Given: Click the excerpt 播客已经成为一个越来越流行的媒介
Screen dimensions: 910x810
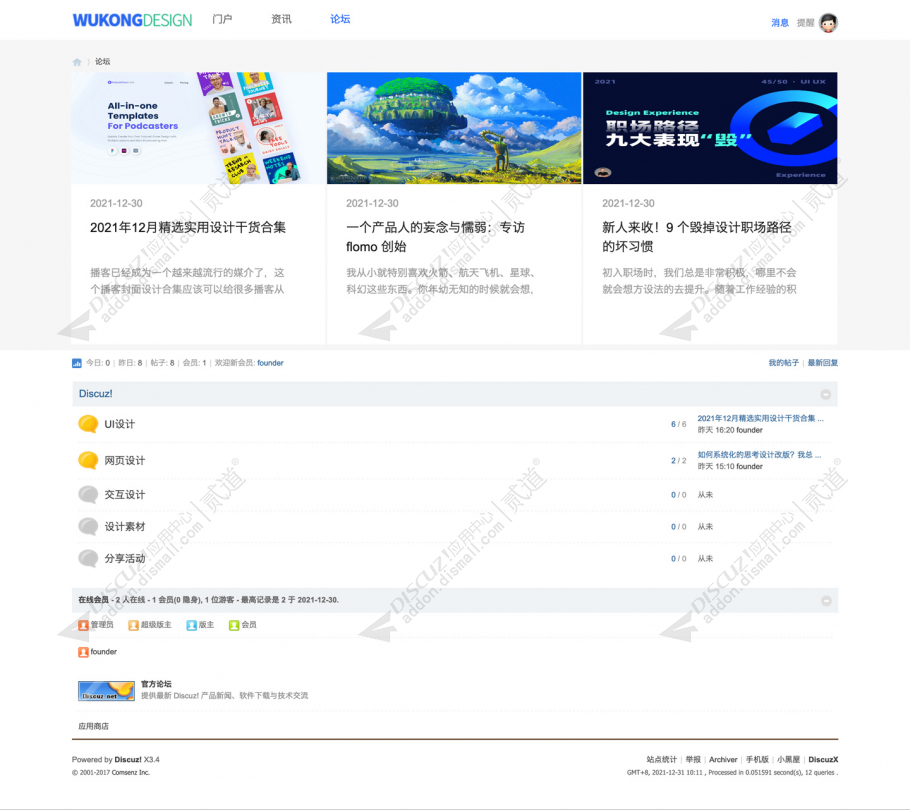Looking at the screenshot, I should coord(187,281).
